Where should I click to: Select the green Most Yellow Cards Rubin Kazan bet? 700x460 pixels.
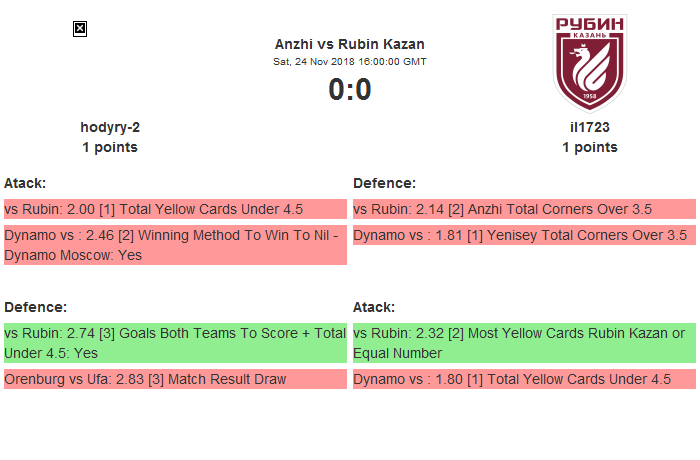[x=523, y=343]
